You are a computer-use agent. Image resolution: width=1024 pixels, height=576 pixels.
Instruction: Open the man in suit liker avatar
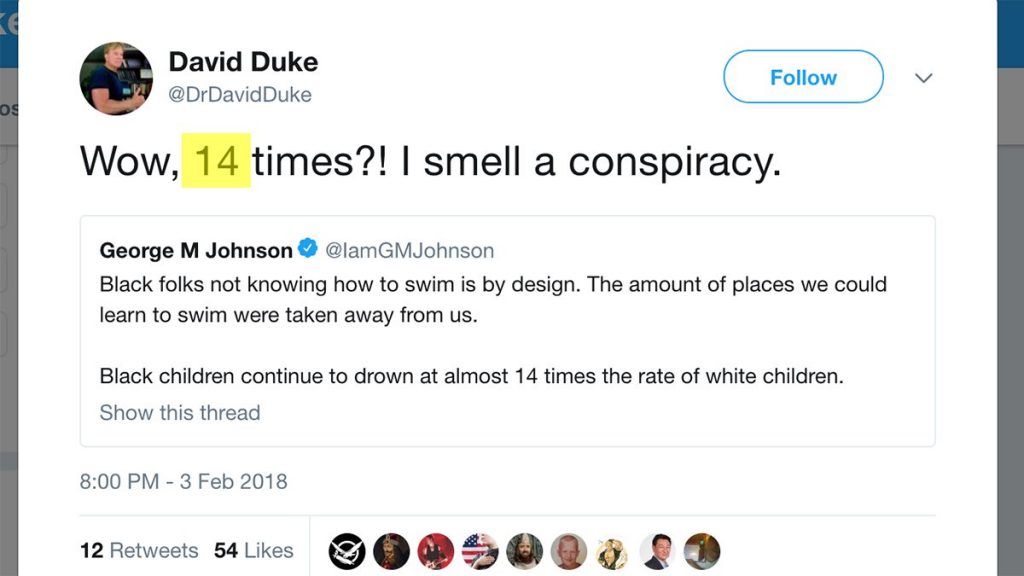[x=657, y=551]
